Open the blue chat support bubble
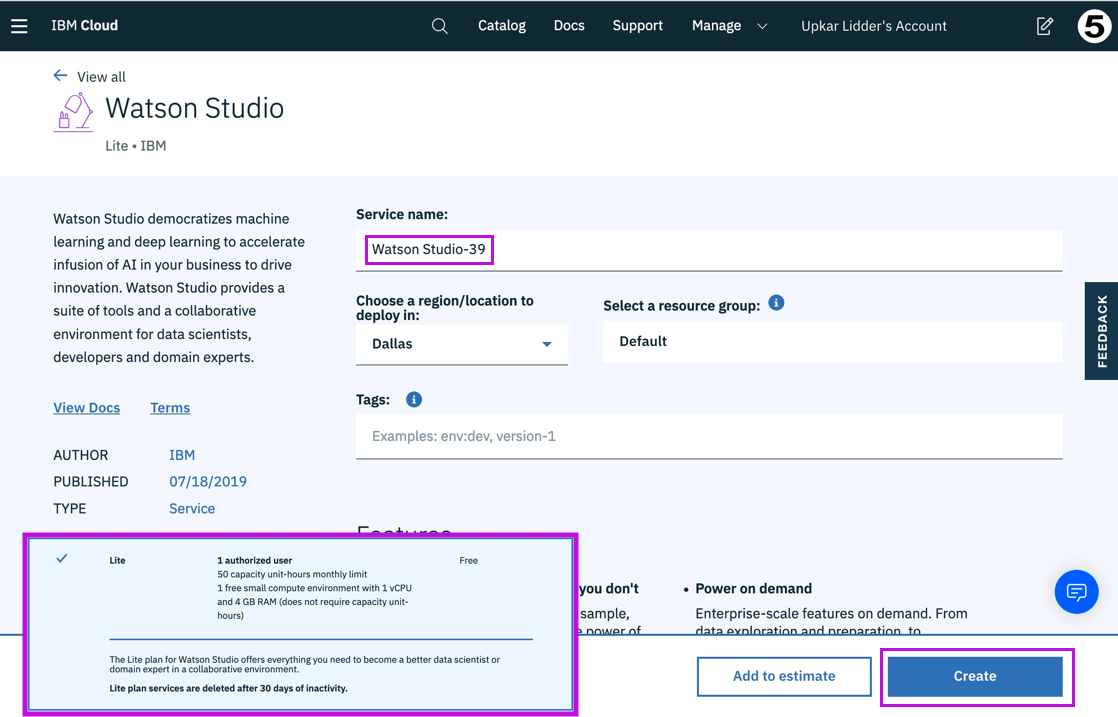Screen dimensions: 1118x717 pos(1077,592)
